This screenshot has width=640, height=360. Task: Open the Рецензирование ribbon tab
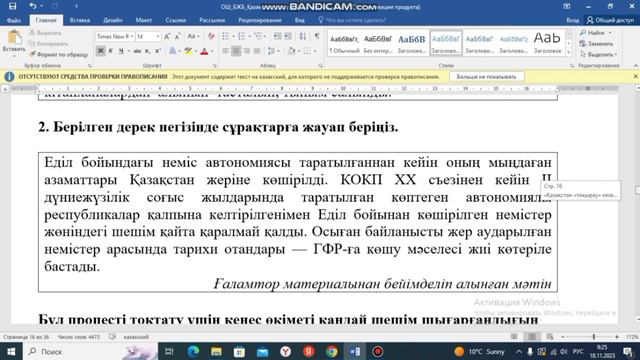260,20
